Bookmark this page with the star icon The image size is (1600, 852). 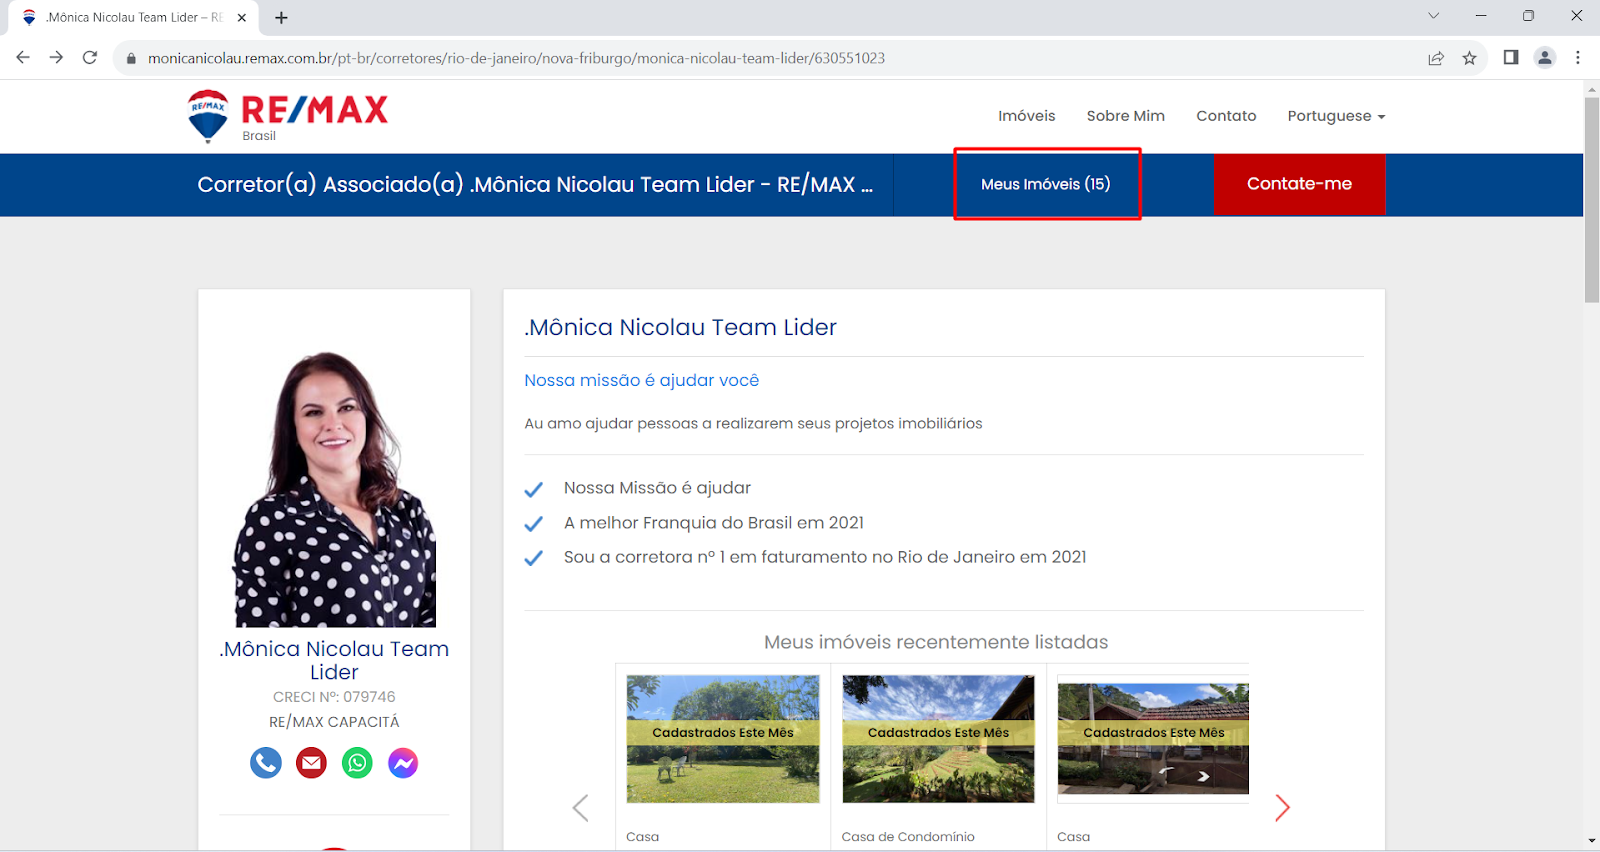[1469, 58]
